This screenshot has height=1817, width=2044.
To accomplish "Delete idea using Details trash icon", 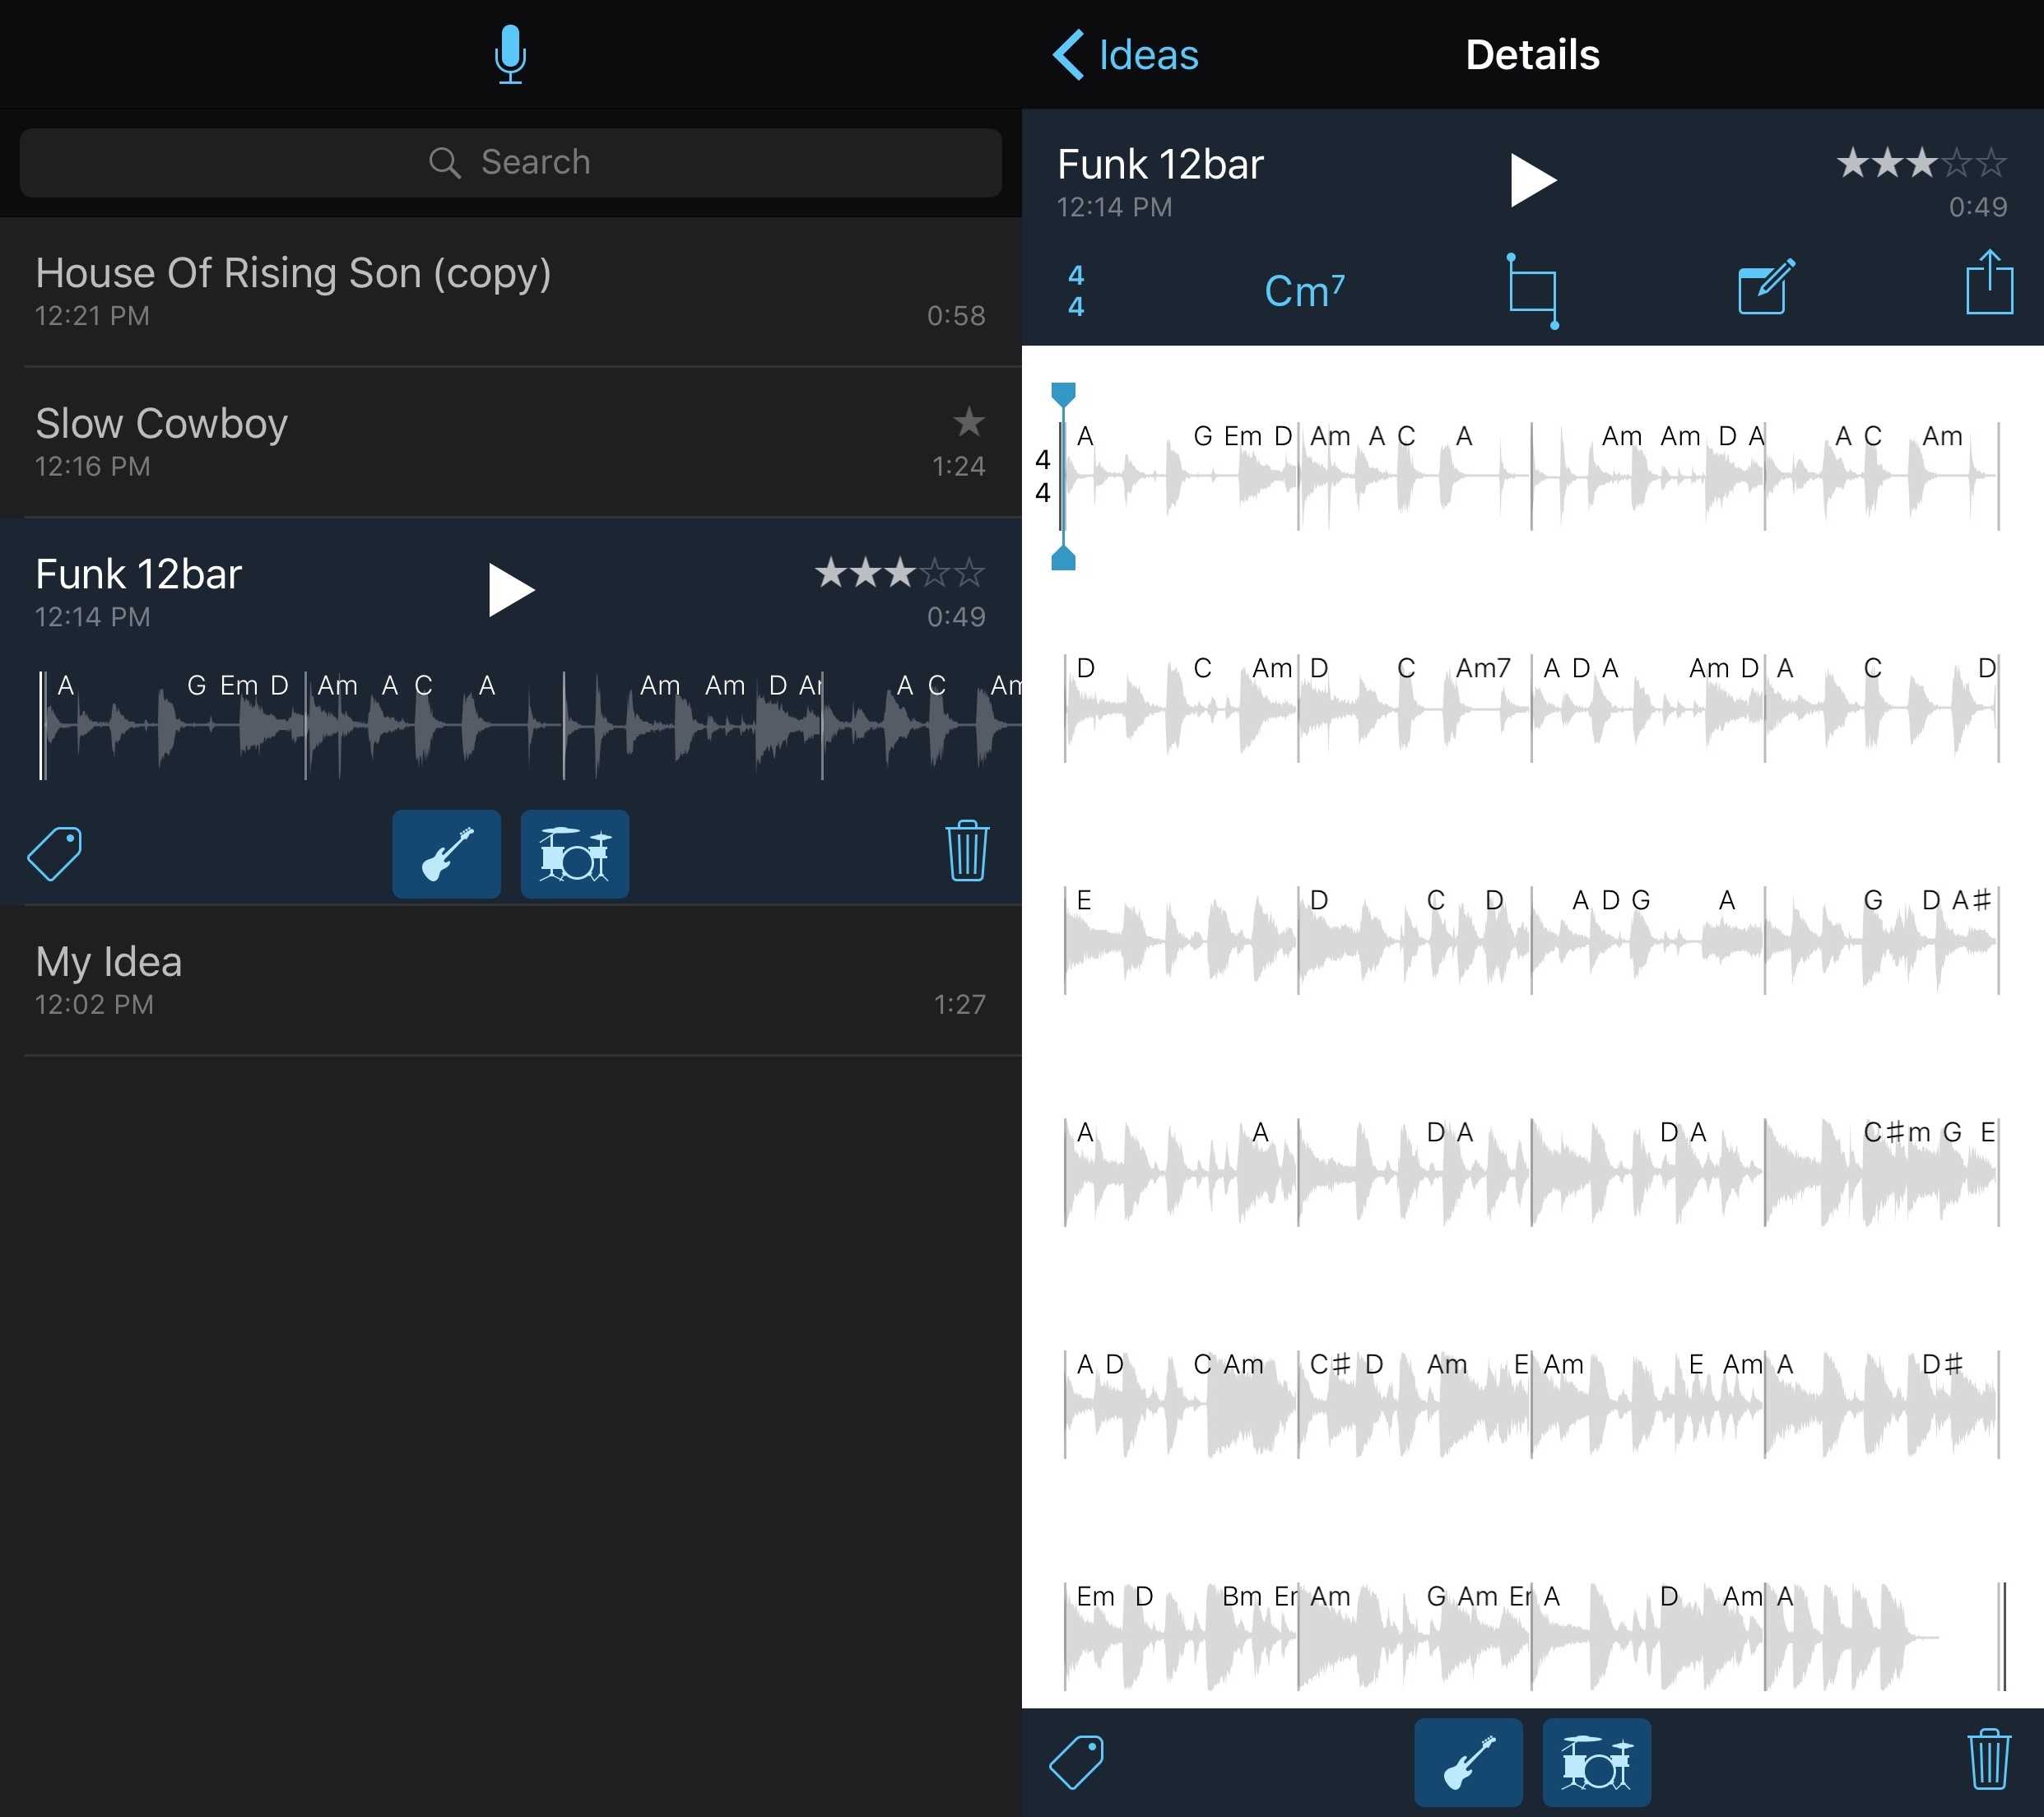I will point(1988,1760).
